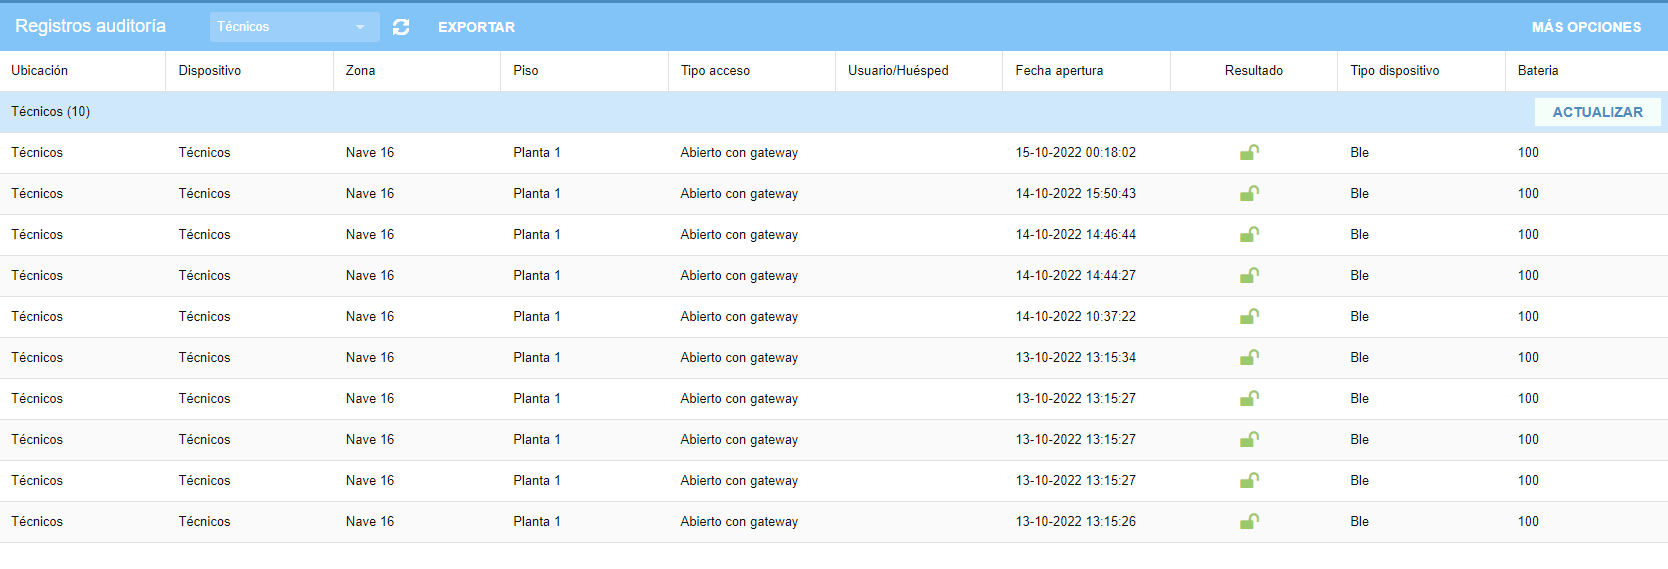This screenshot has width=1668, height=569.
Task: Select the row dated 13-10-2022 13:15:34
Action: pos(834,358)
